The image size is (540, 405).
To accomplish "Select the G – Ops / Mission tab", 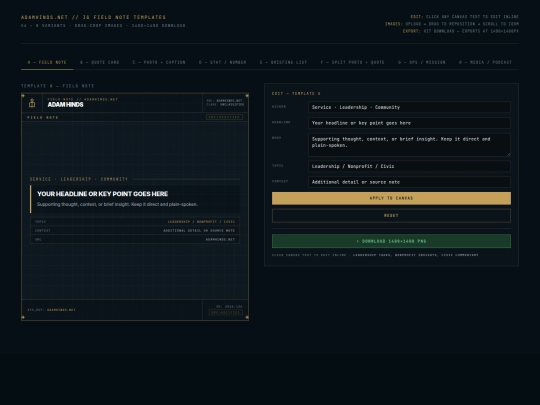I will (x=422, y=62).
